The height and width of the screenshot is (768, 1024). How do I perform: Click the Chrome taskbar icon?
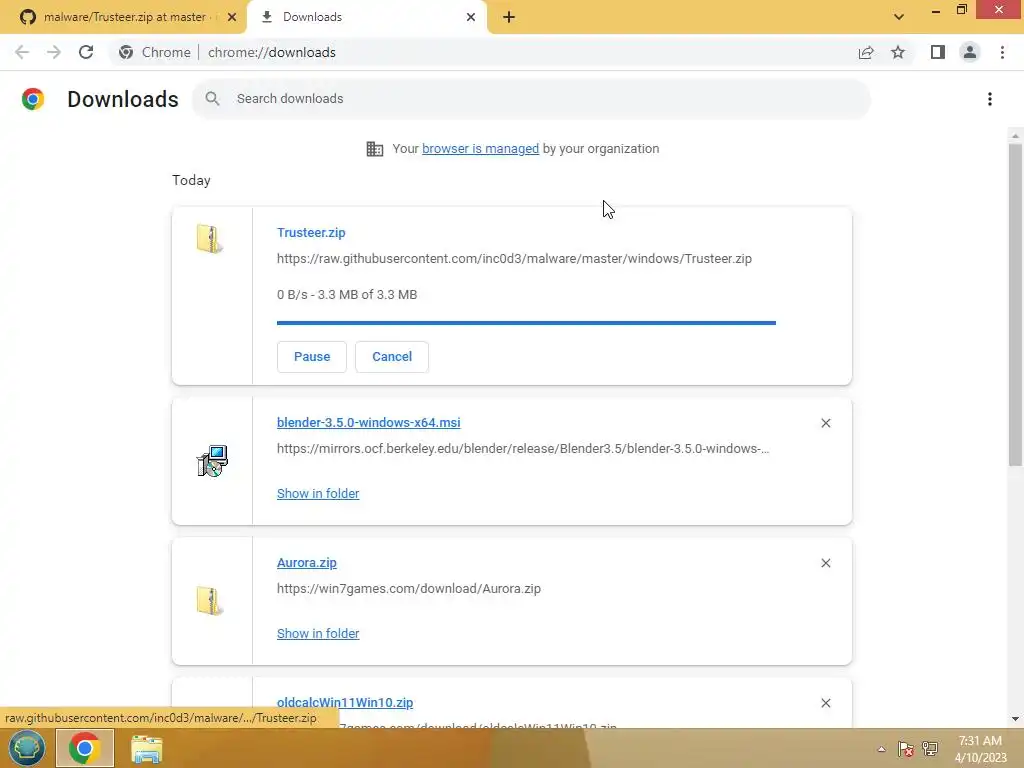pyautogui.click(x=84, y=748)
